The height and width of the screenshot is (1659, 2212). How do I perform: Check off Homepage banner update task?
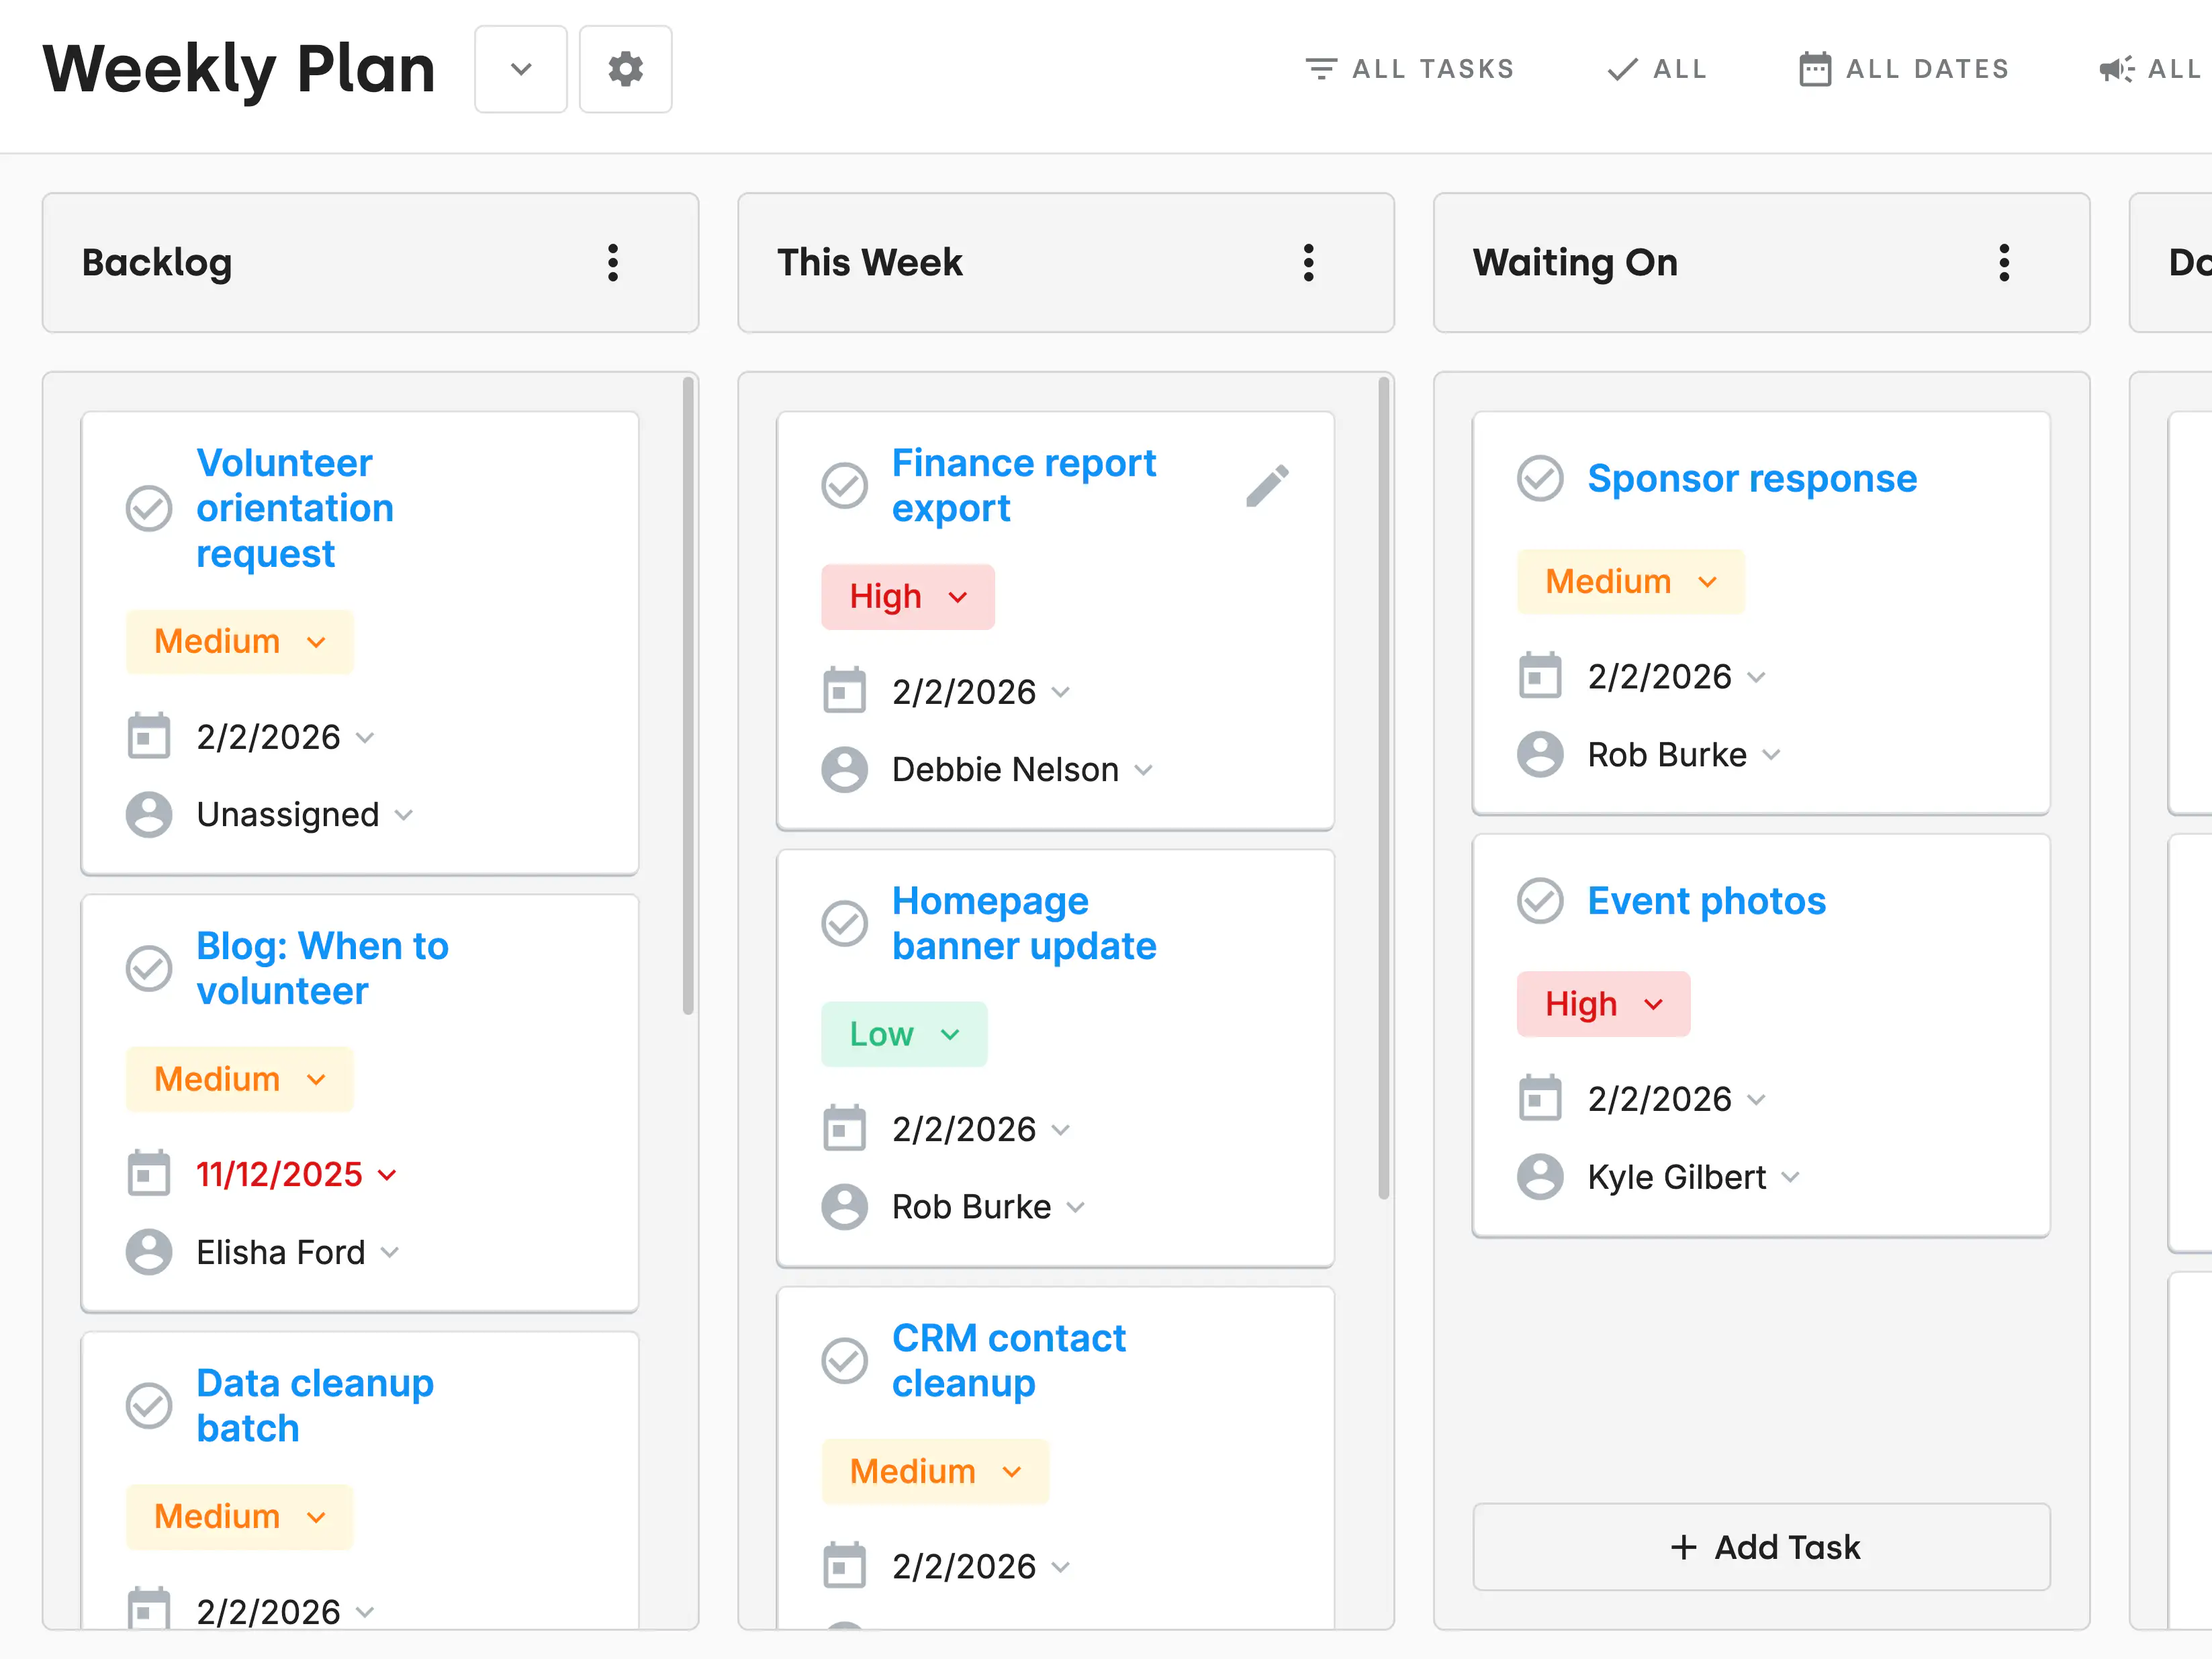(x=844, y=923)
